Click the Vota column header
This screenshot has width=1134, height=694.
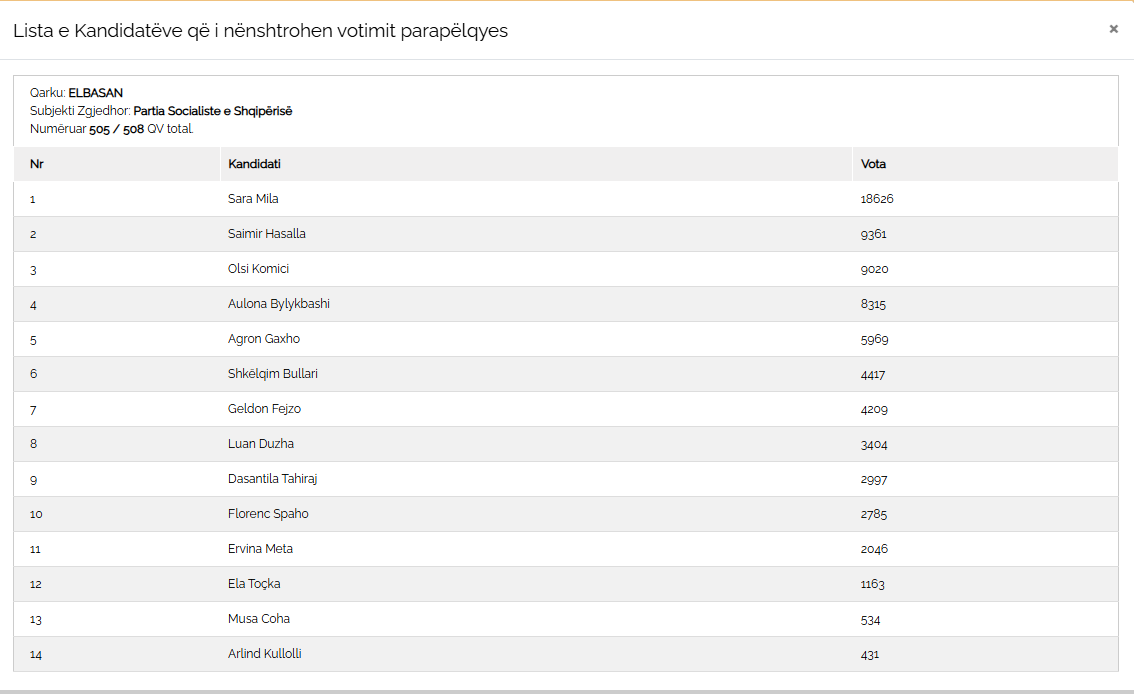(x=873, y=164)
